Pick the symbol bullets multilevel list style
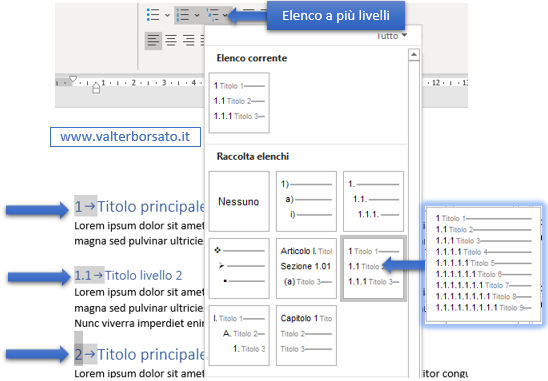The image size is (548, 381). 239,268
